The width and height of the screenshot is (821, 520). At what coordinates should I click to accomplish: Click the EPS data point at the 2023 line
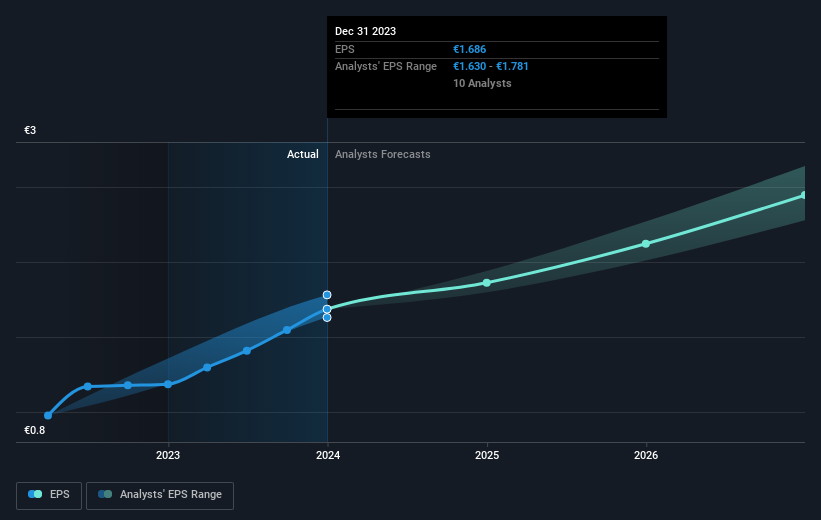click(x=168, y=384)
